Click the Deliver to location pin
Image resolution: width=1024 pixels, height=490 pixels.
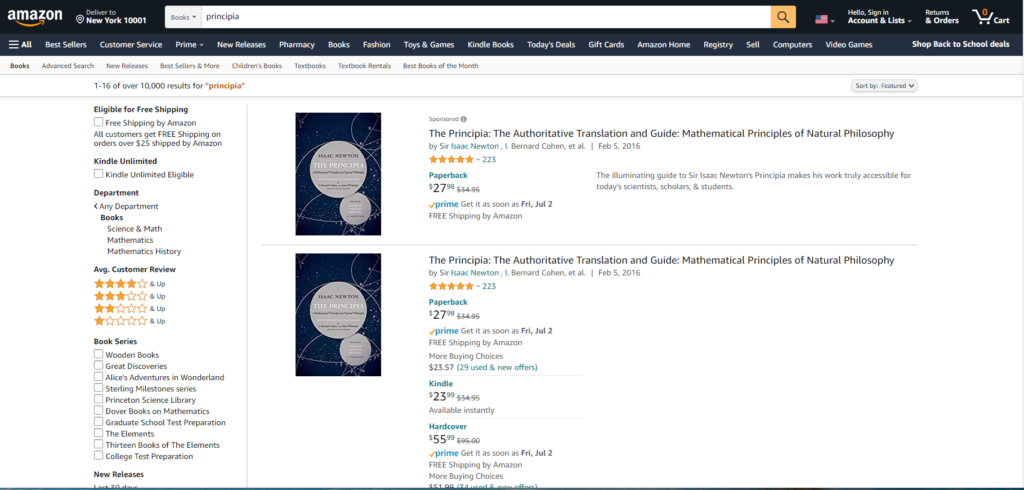coord(81,19)
